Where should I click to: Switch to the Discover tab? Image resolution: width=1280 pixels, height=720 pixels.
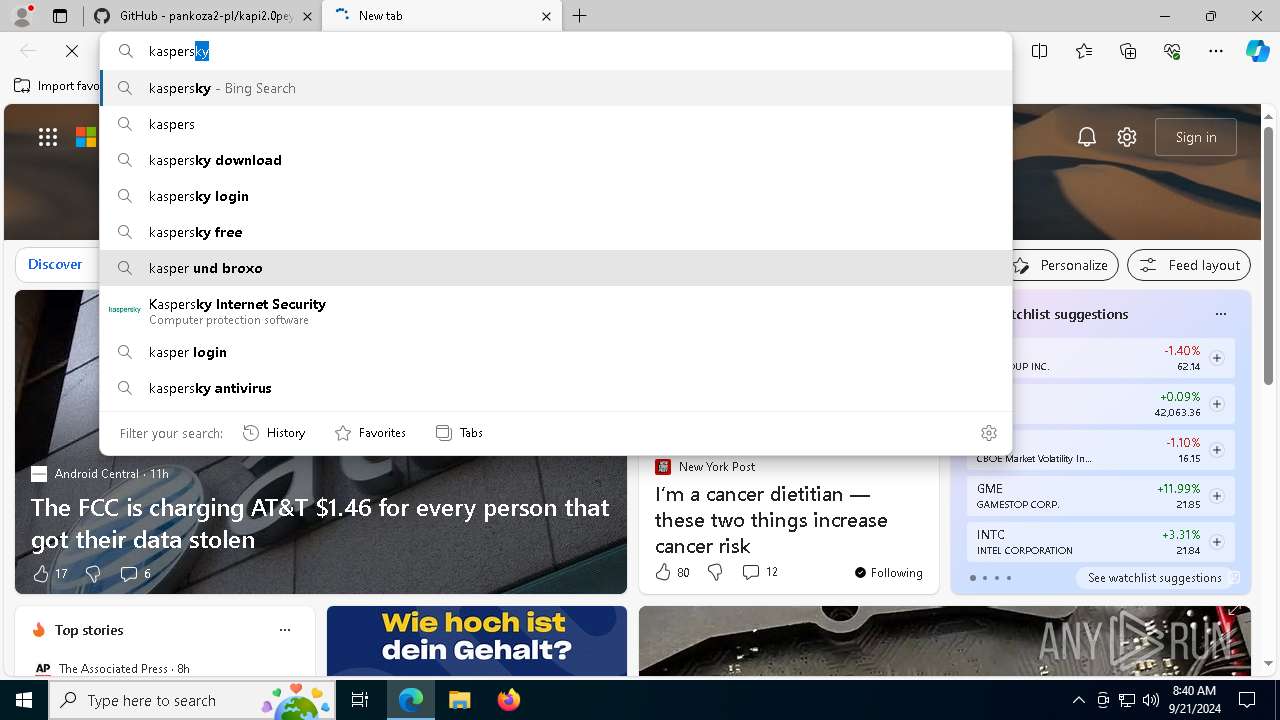55,264
